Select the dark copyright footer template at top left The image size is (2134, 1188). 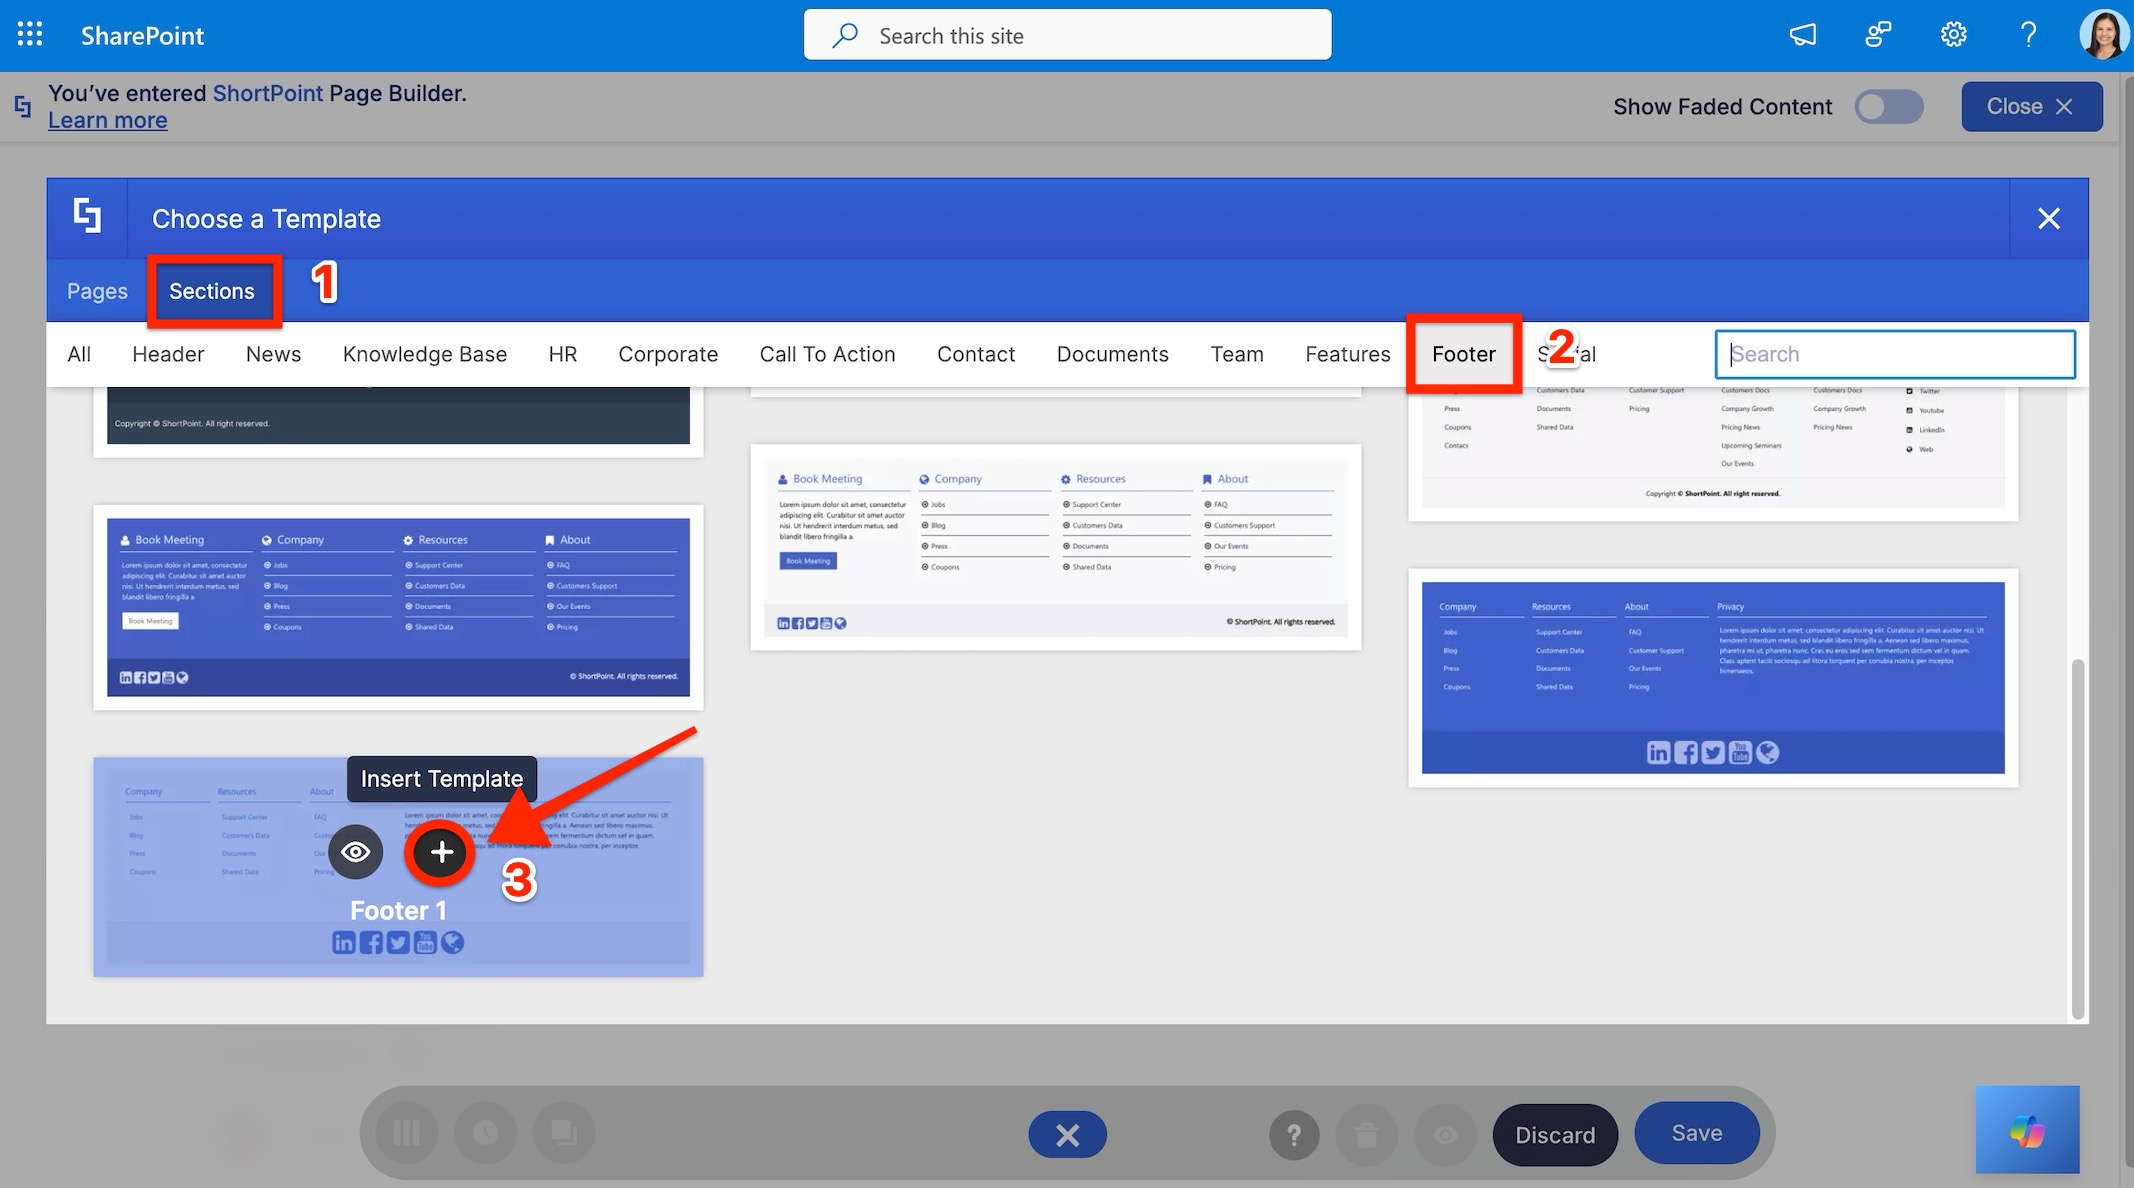point(398,420)
